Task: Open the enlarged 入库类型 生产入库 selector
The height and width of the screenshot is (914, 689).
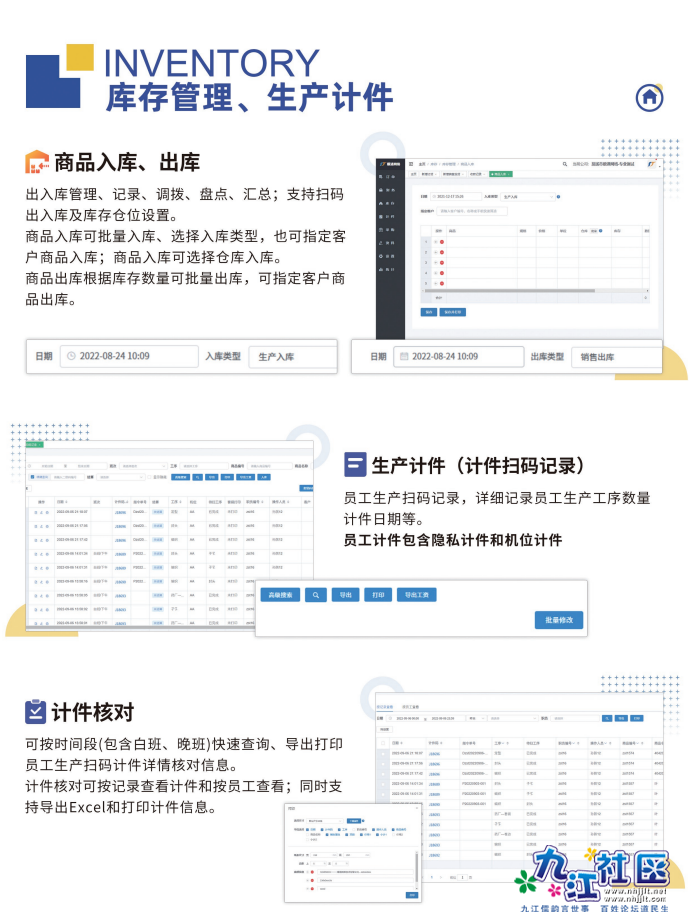Action: point(293,357)
